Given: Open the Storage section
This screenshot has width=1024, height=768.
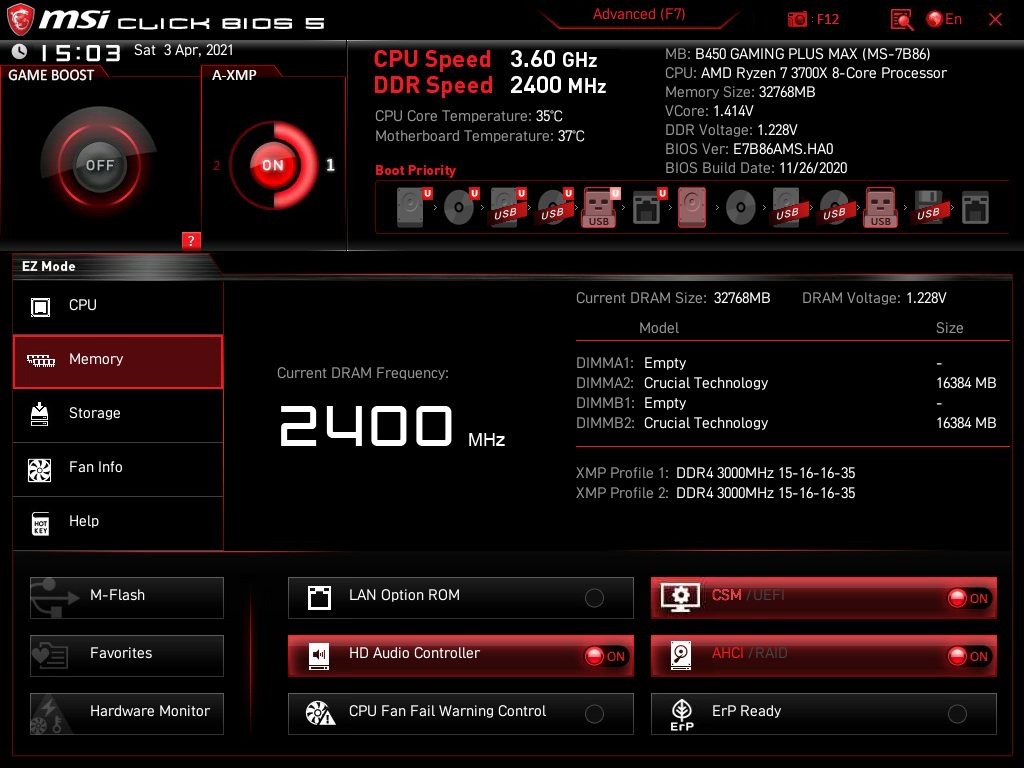Looking at the screenshot, I should 118,415.
